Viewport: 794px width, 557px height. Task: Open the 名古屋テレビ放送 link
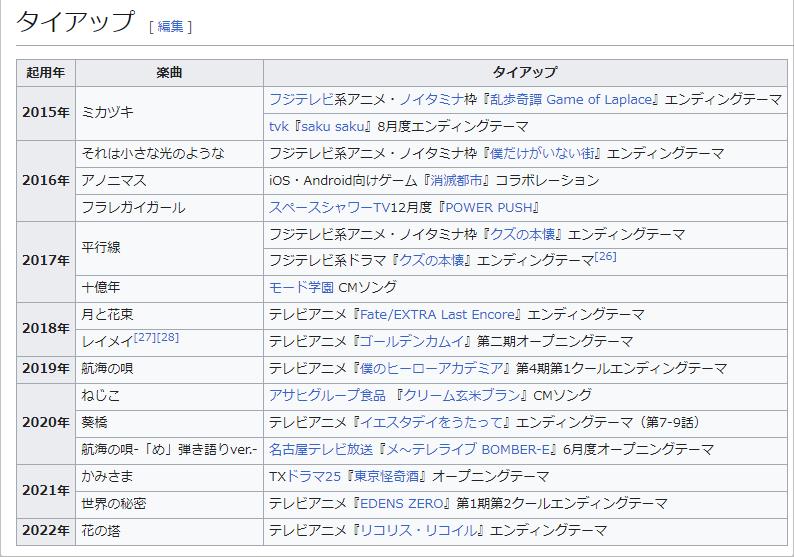[x=321, y=449]
